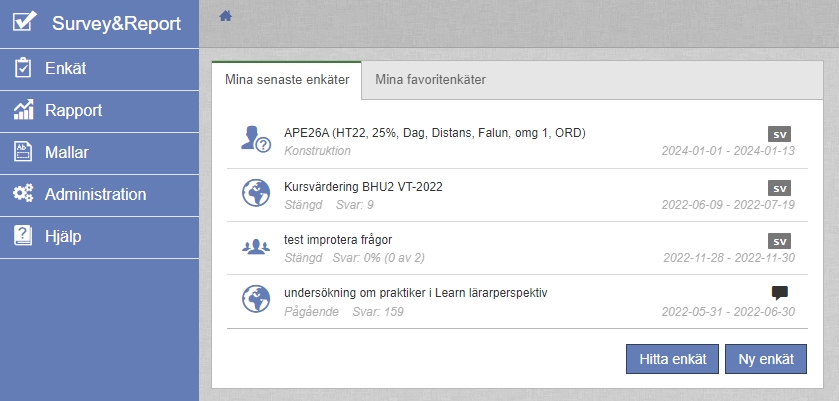The width and height of the screenshot is (839, 401).
Task: Click the globe icon beside Kursvärdering BHU2
Action: pyautogui.click(x=256, y=193)
